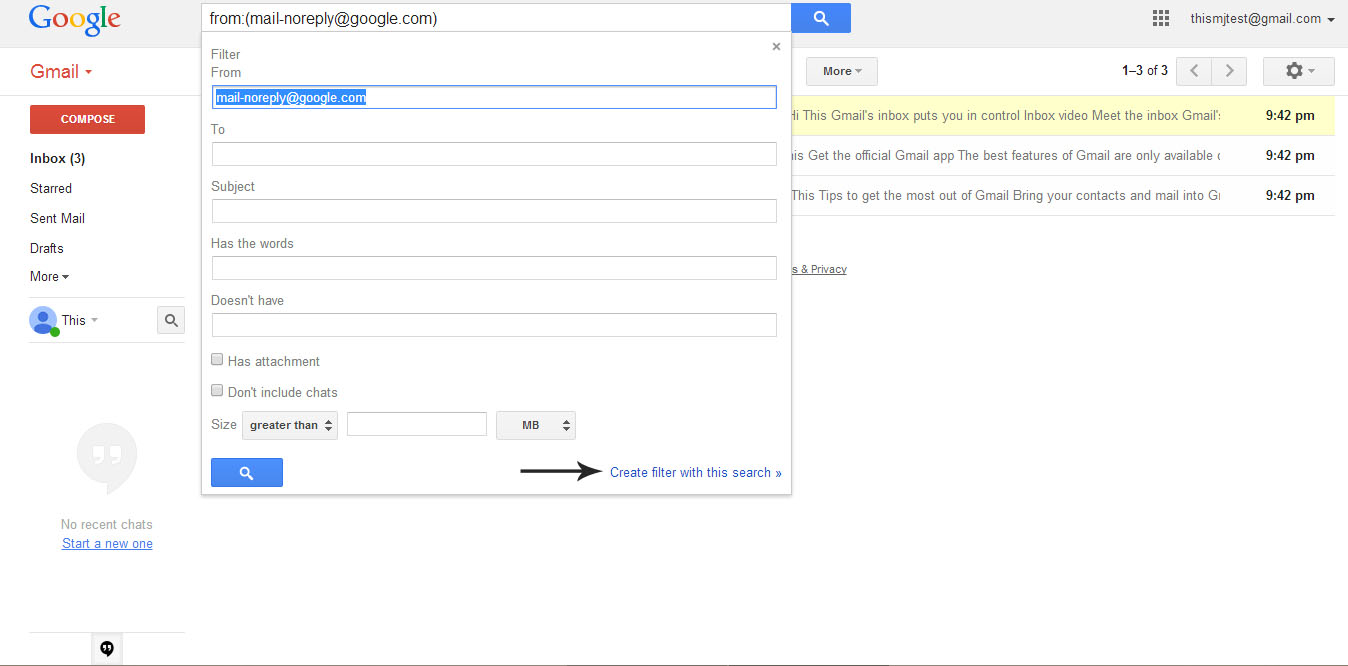Run the filter search with blue magnifier button
The image size is (1348, 666).
click(x=247, y=473)
